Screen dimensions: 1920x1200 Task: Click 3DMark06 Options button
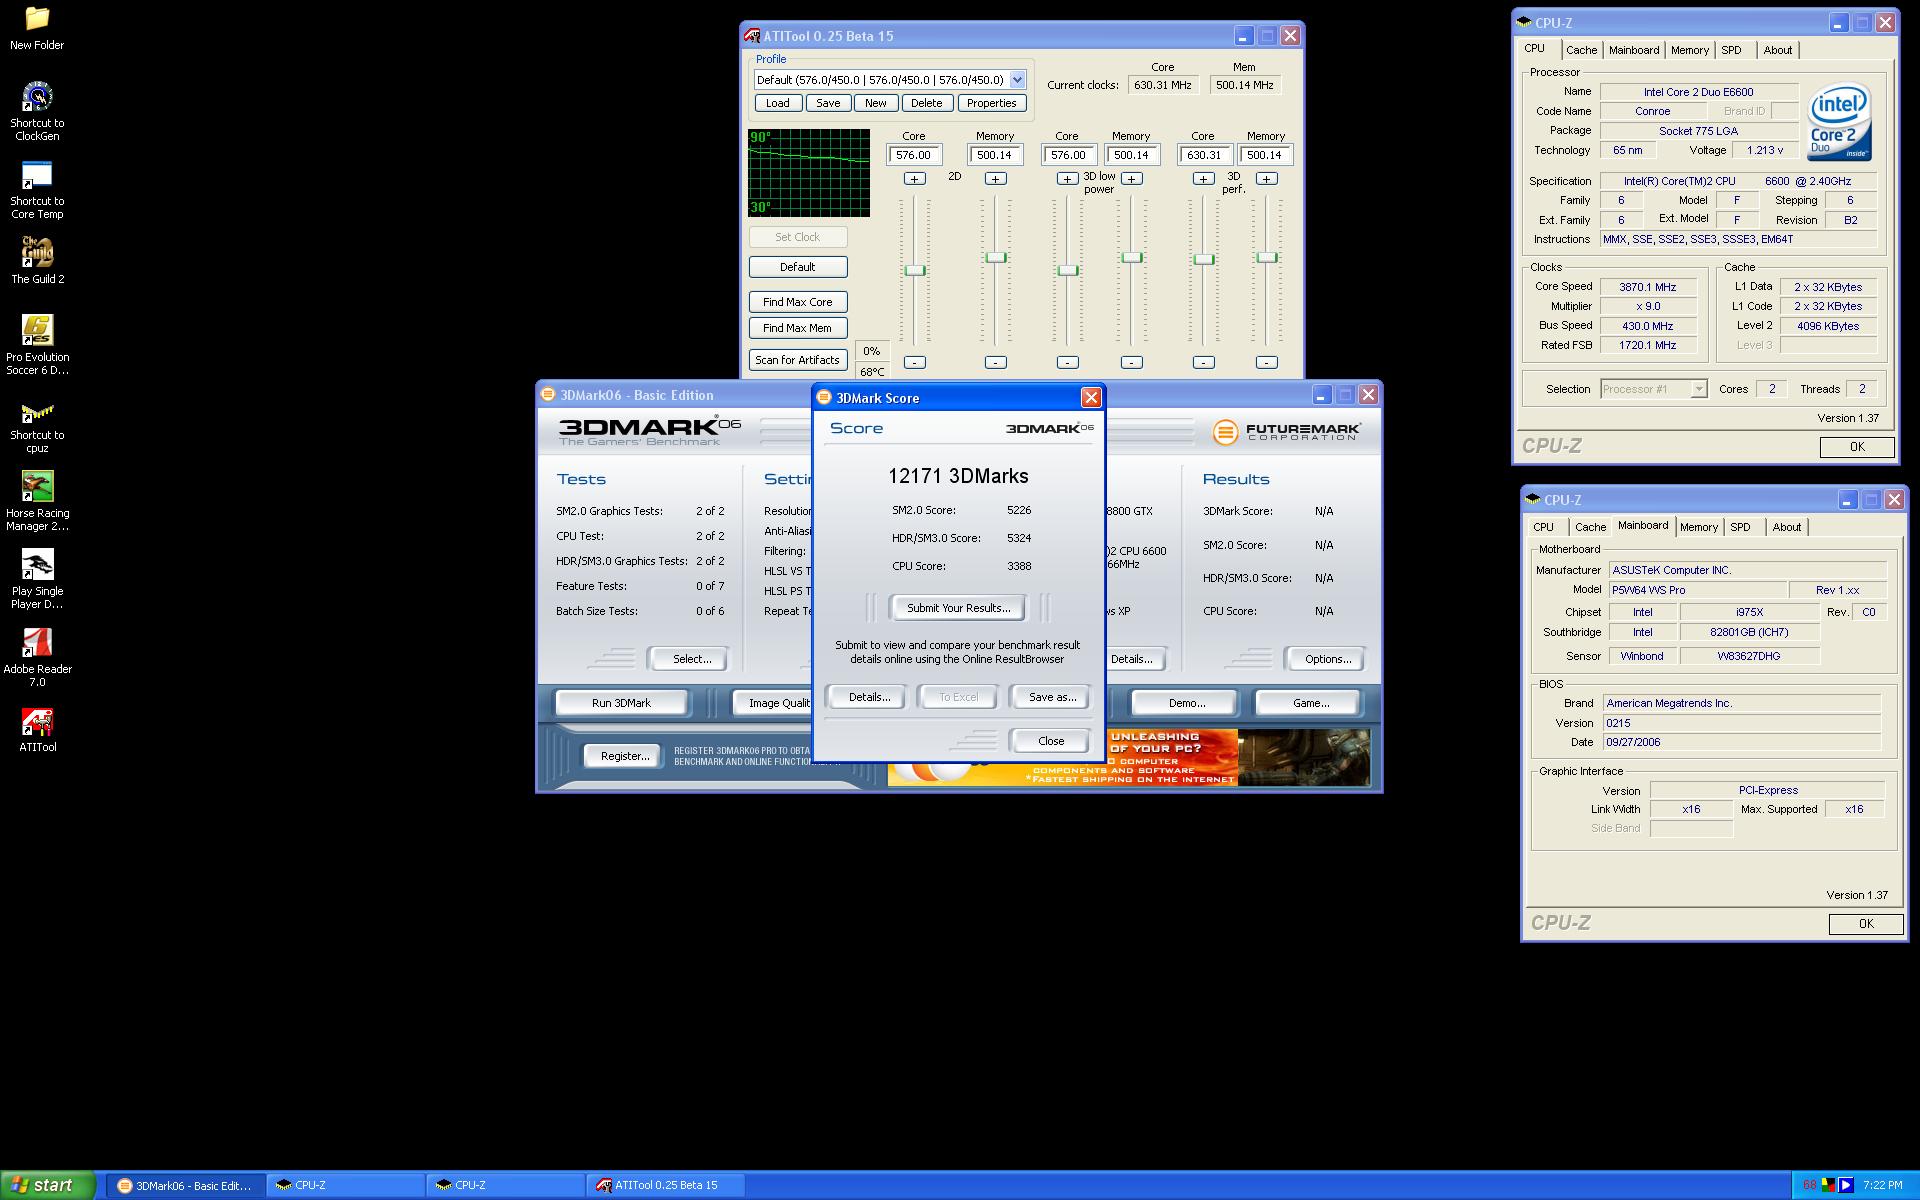pos(1327,659)
